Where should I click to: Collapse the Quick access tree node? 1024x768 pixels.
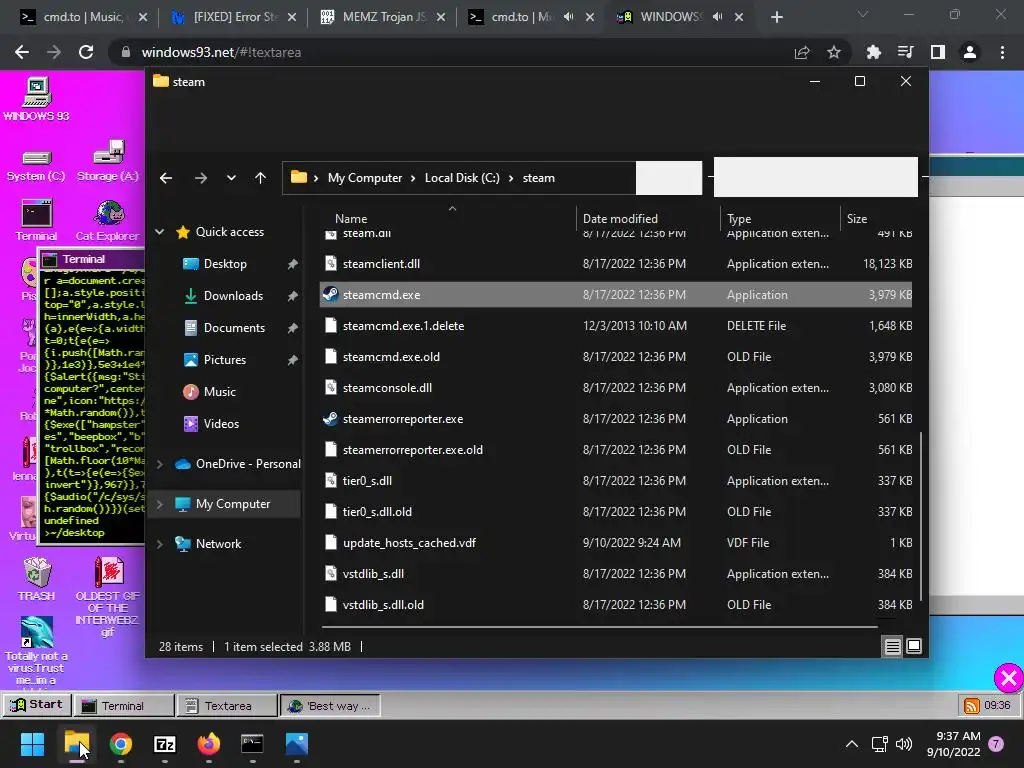(159, 231)
